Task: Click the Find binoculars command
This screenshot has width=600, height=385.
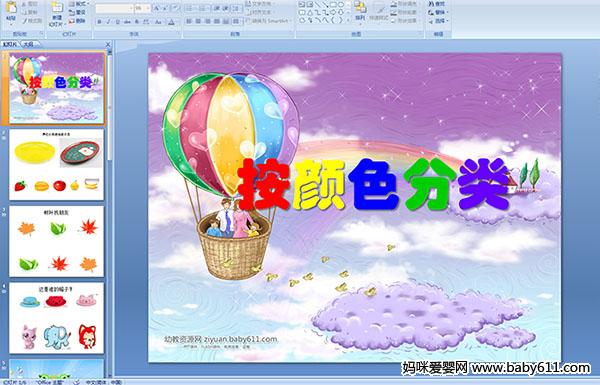Action: click(437, 4)
